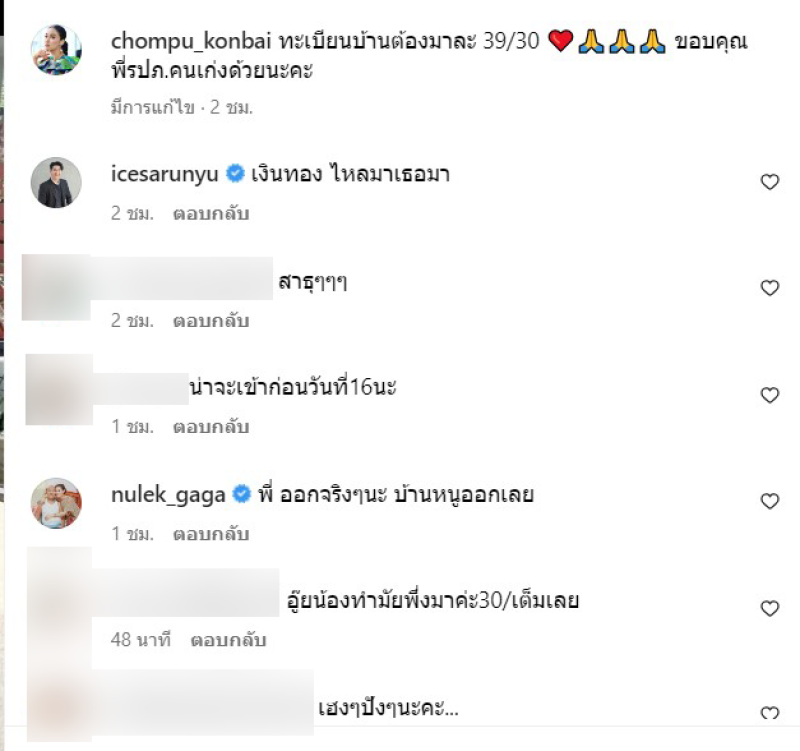Tap heart next to อุ๊ยน้องทำมัยพึ่งมาค่ะ30/เต็มเลย comment
The image size is (800, 751).
coord(769,608)
